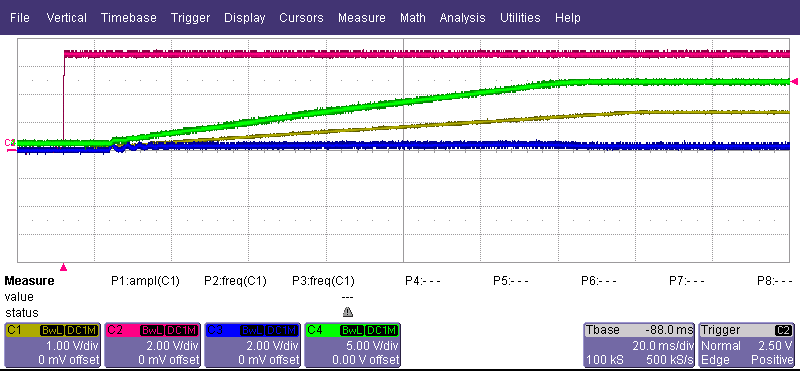This screenshot has width=800, height=371.
Task: Open the C4 channel descriptor box
Action: pos(353,344)
